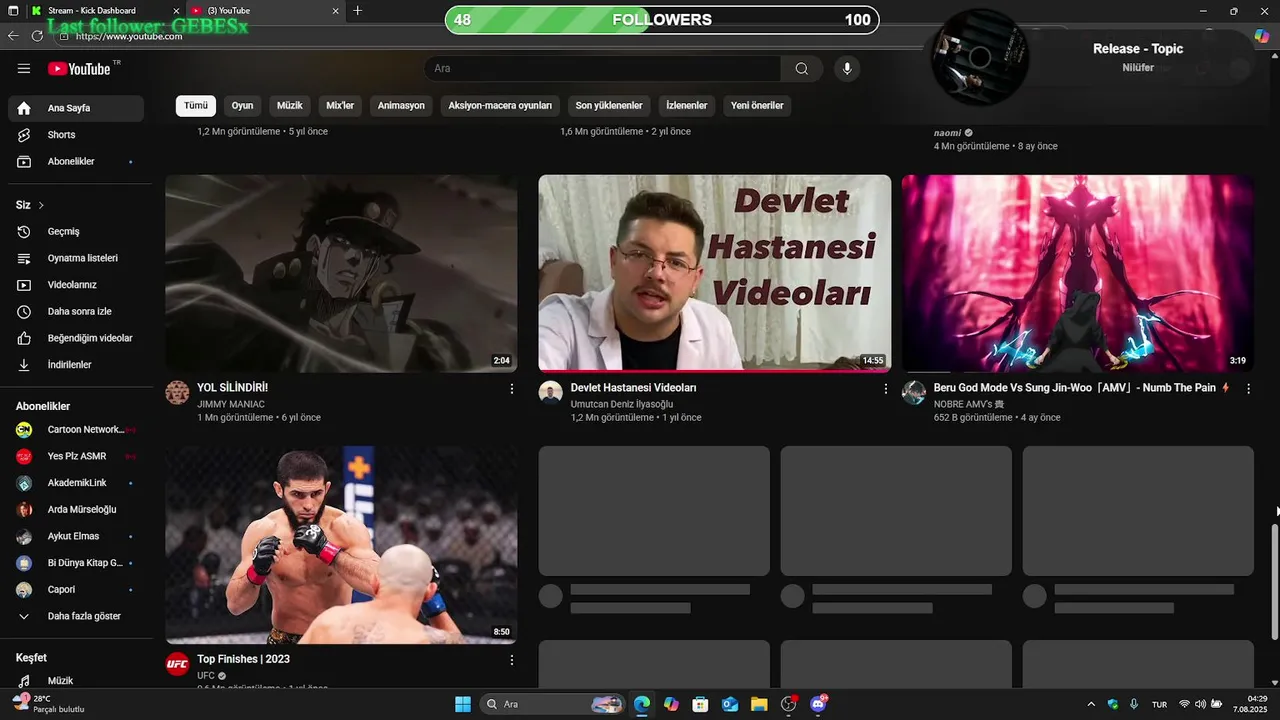
Task: Open the Müzik item under Keşfet
Action: pos(76,681)
